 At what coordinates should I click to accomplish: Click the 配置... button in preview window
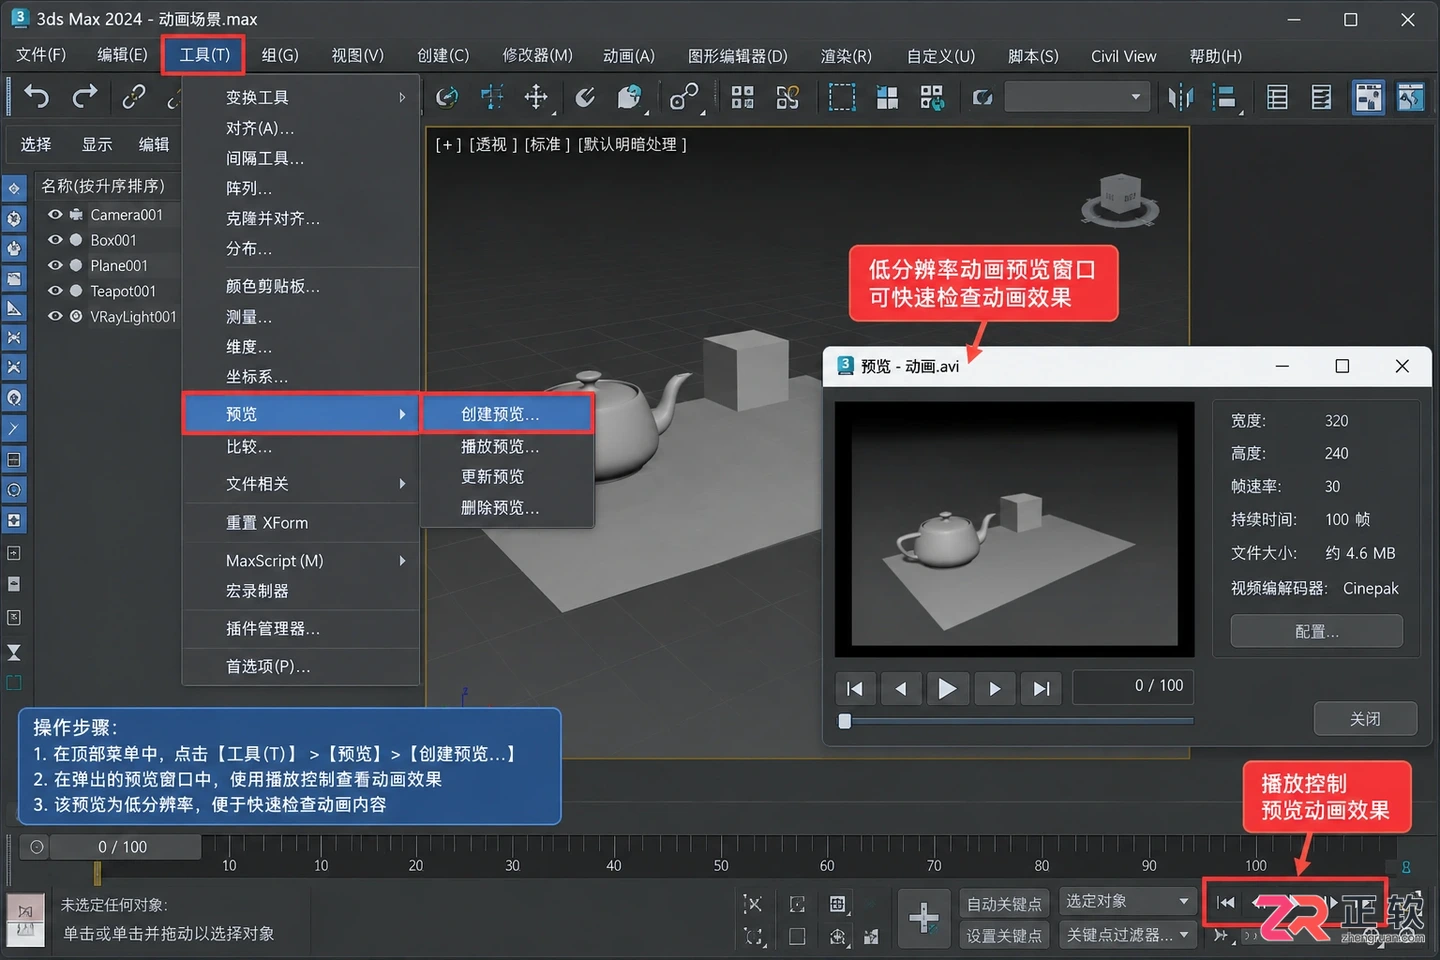click(1316, 632)
